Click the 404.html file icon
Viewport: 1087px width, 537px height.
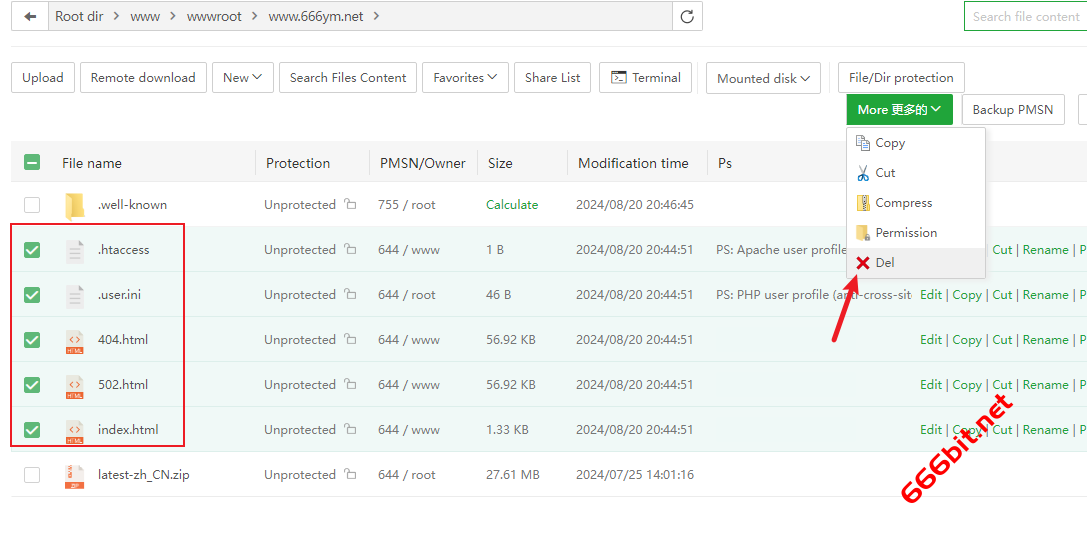coord(75,340)
